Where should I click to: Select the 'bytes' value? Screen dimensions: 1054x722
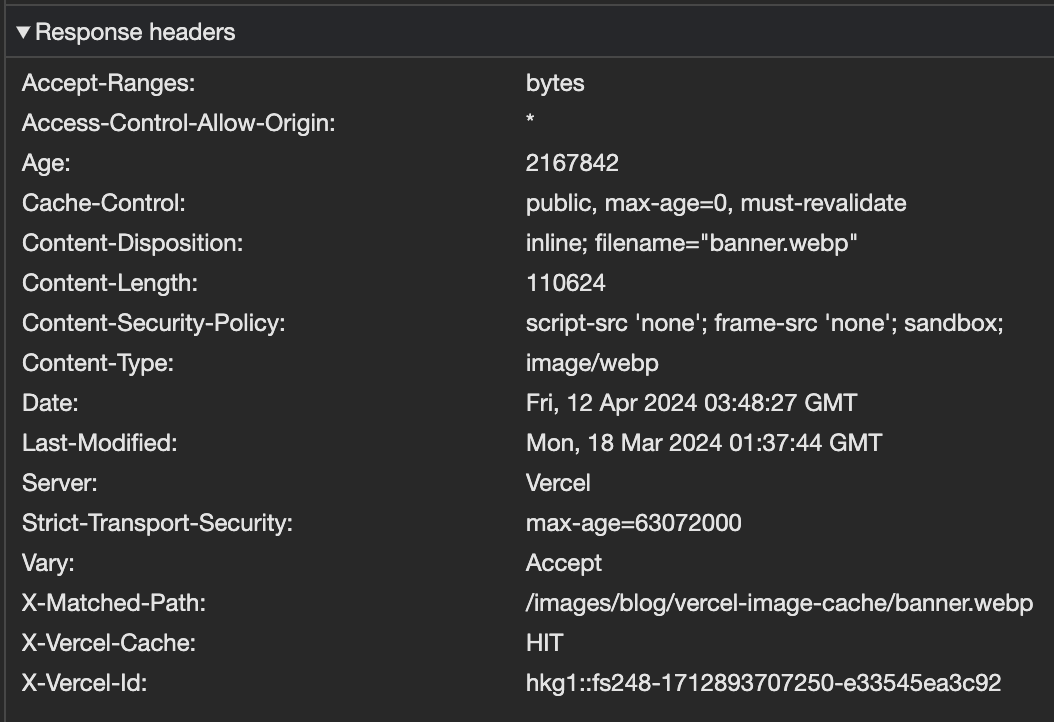pos(555,83)
